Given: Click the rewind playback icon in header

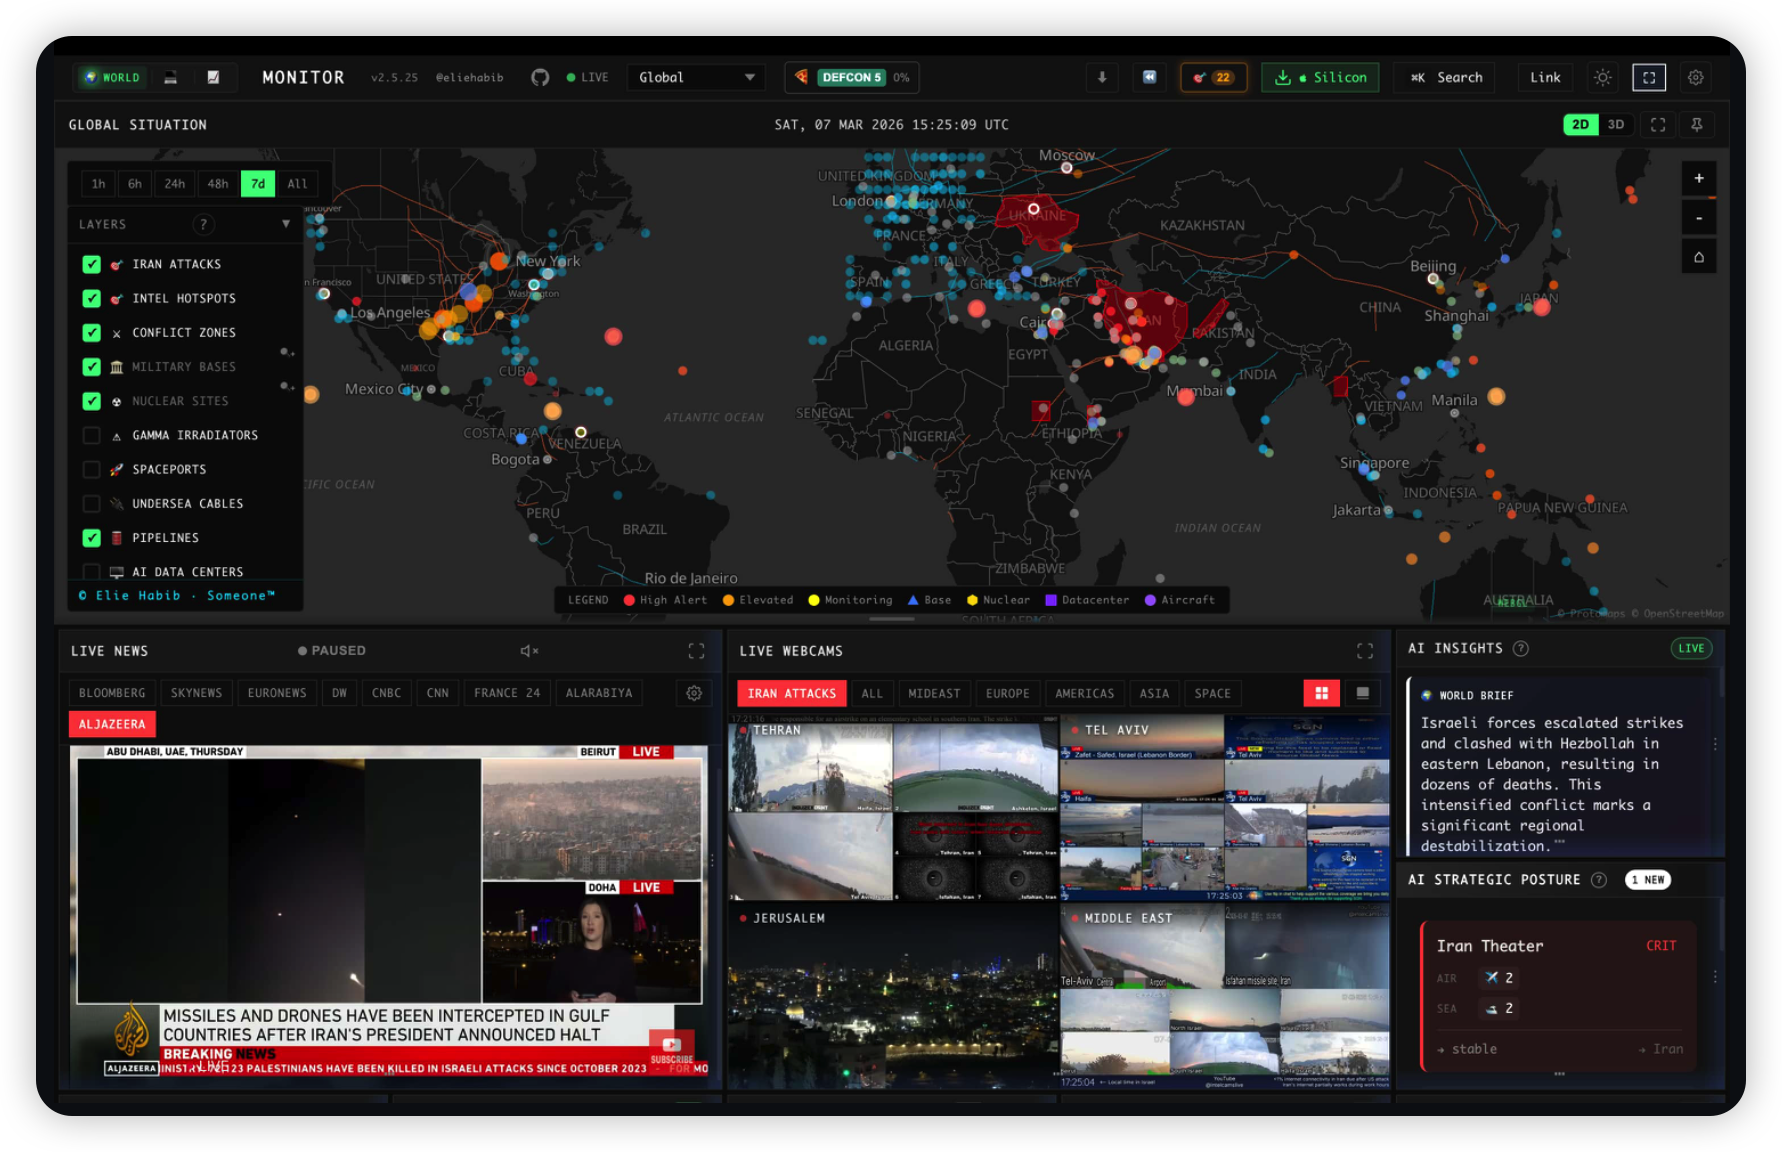Looking at the screenshot, I should coord(1150,77).
